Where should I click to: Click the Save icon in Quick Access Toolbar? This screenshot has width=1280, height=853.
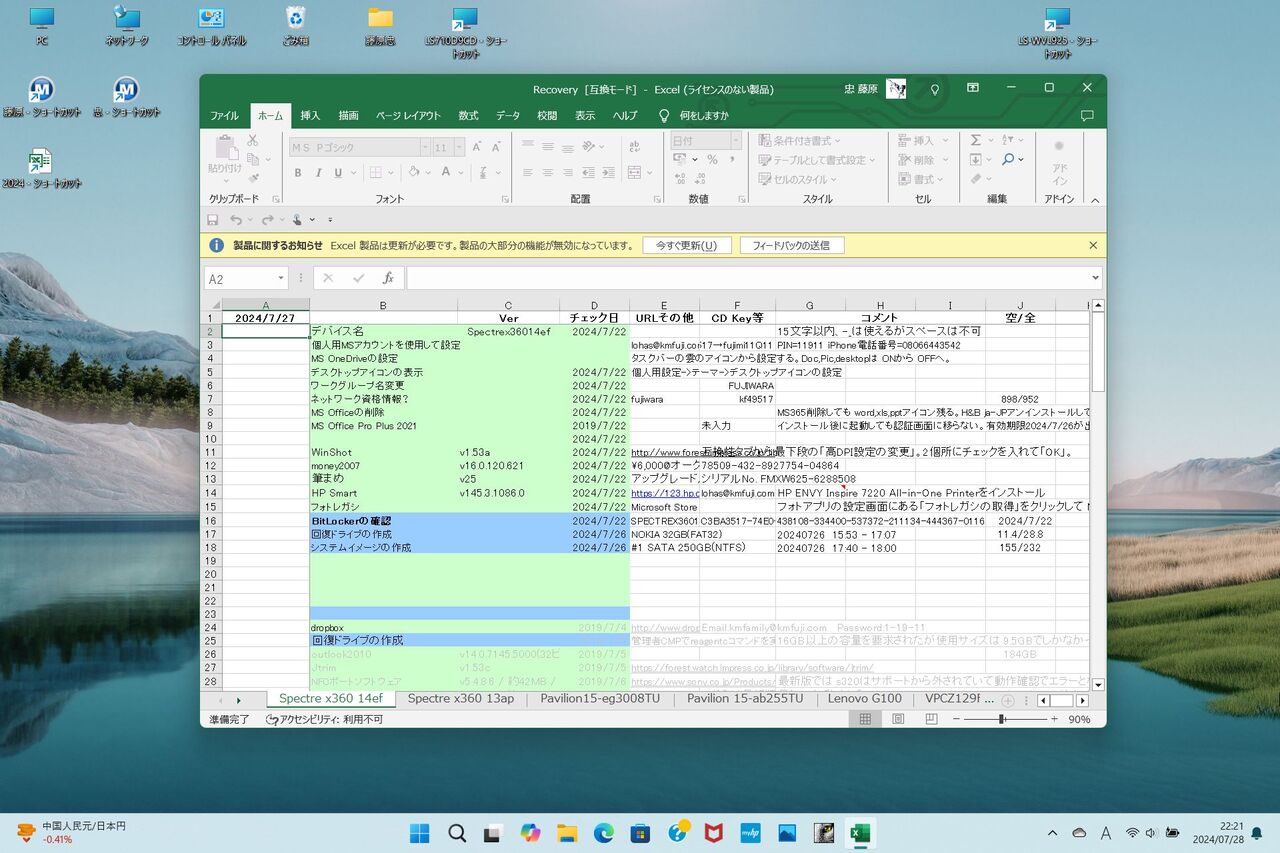point(212,220)
